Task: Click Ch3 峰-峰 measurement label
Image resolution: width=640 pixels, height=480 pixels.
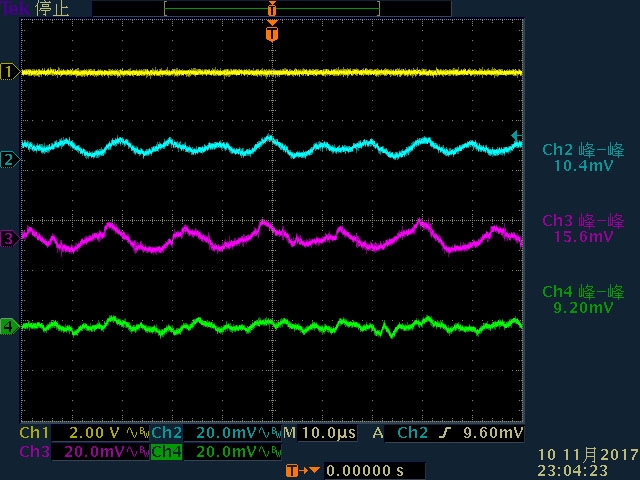Action: pos(583,220)
